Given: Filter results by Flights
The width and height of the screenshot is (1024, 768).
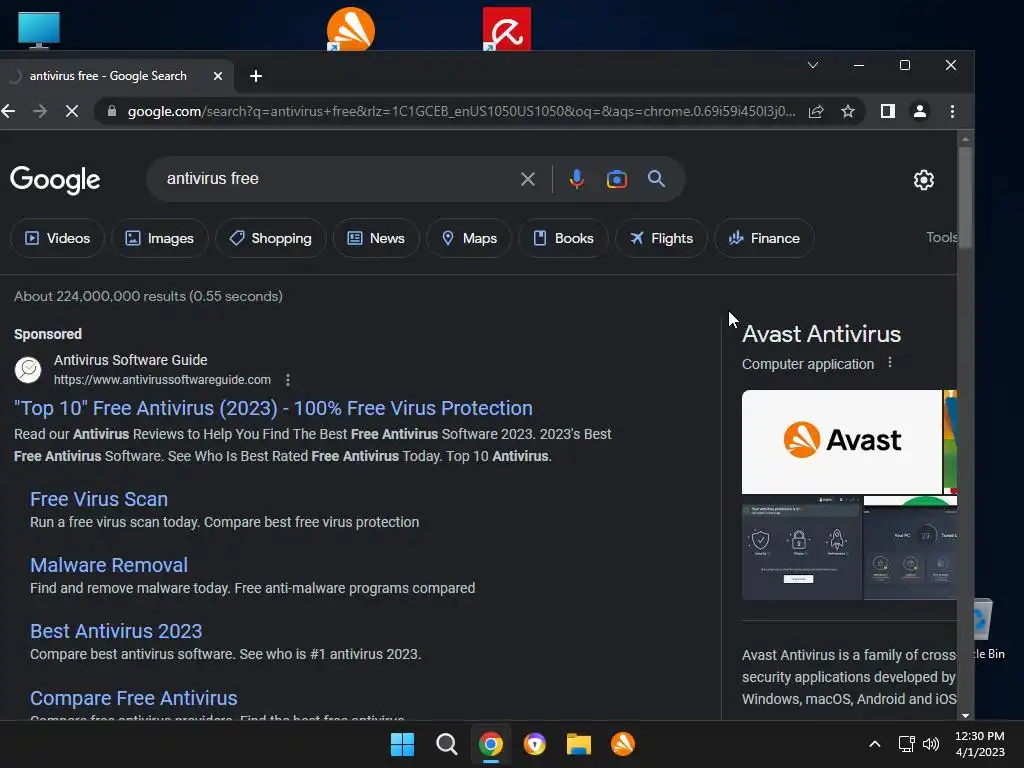Looking at the screenshot, I should click(661, 238).
